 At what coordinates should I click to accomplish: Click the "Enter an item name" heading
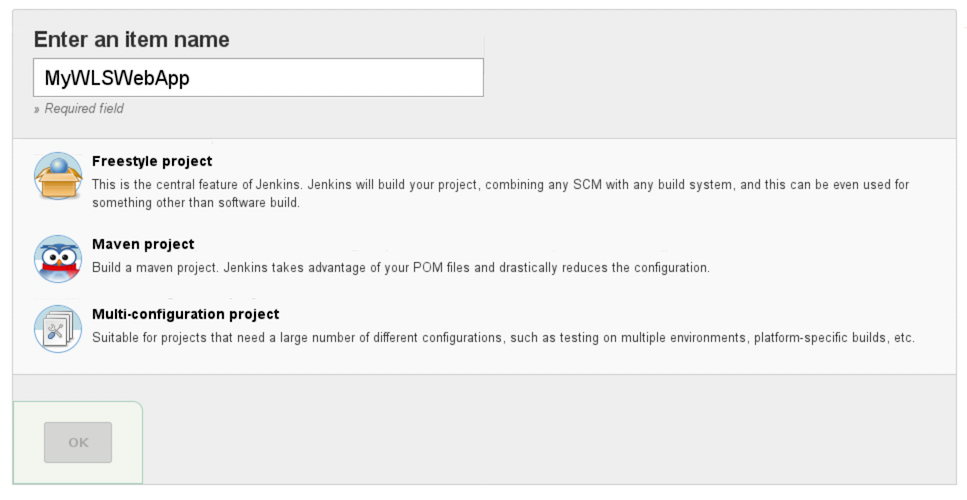(x=131, y=40)
